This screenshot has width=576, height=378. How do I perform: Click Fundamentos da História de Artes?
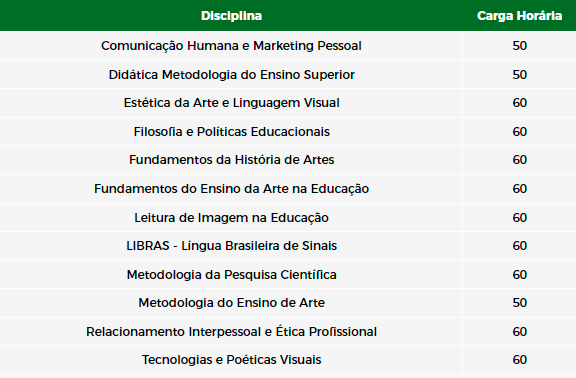[231, 159]
